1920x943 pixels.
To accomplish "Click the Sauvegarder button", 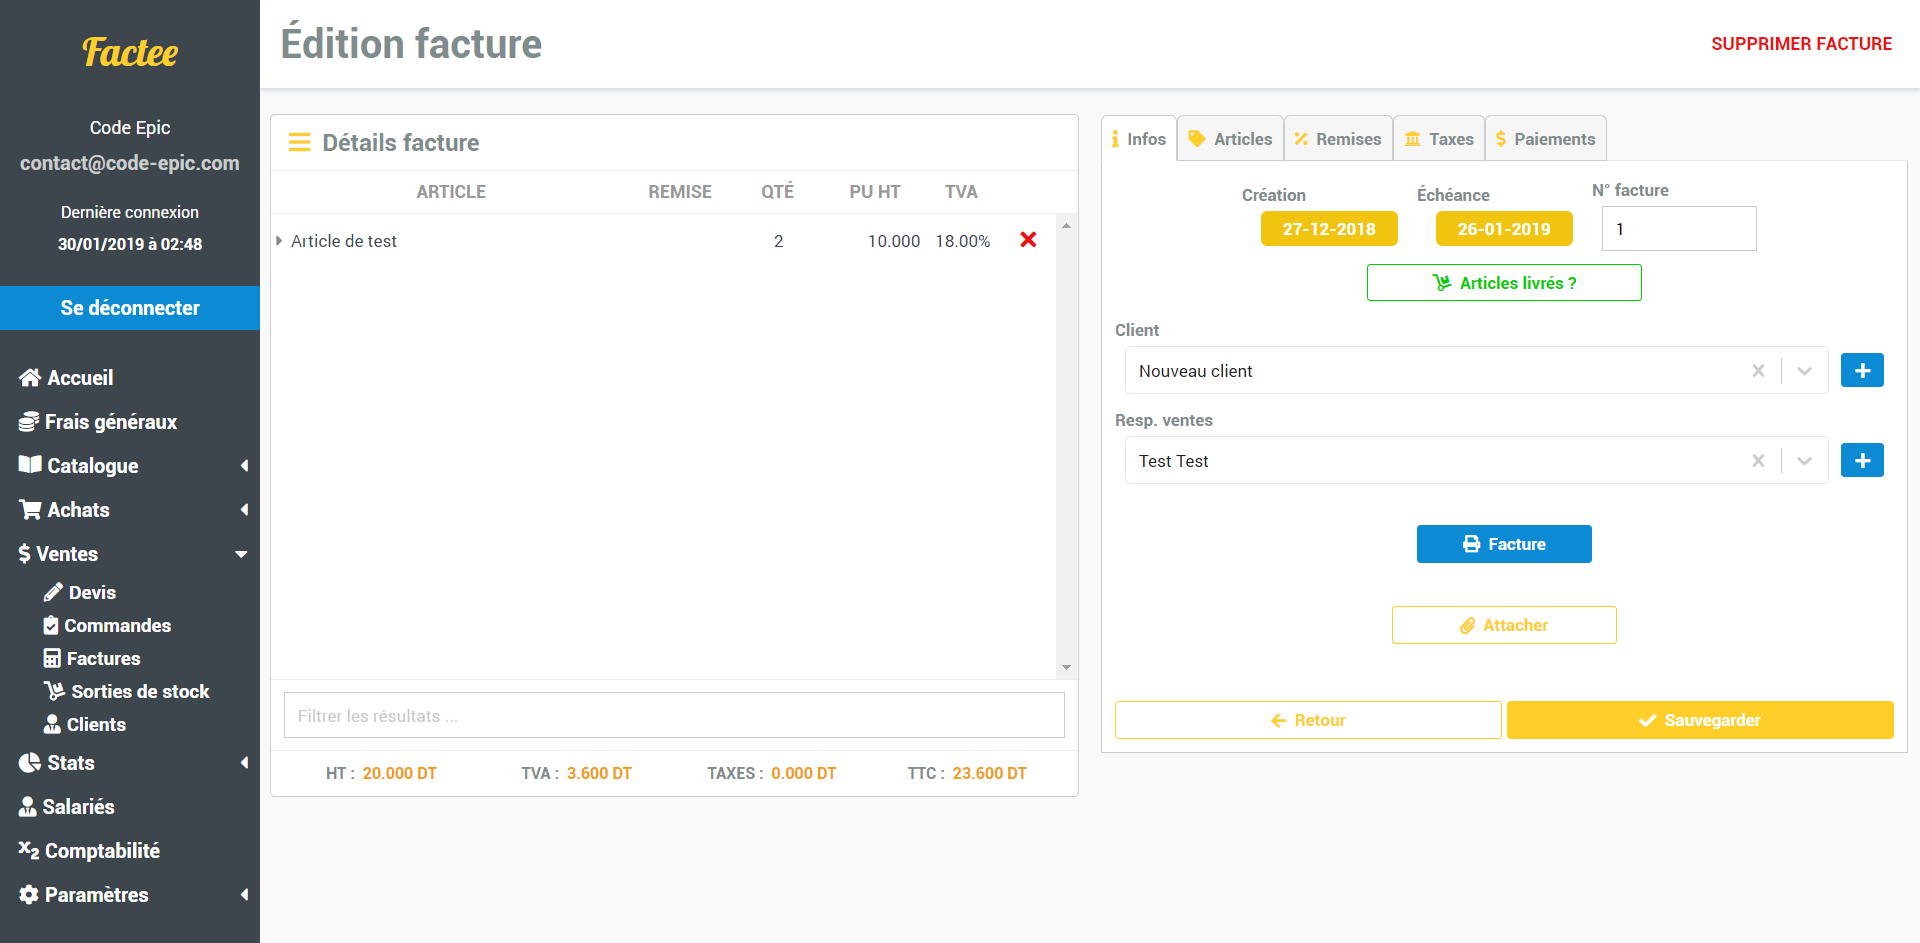I will 1699,720.
